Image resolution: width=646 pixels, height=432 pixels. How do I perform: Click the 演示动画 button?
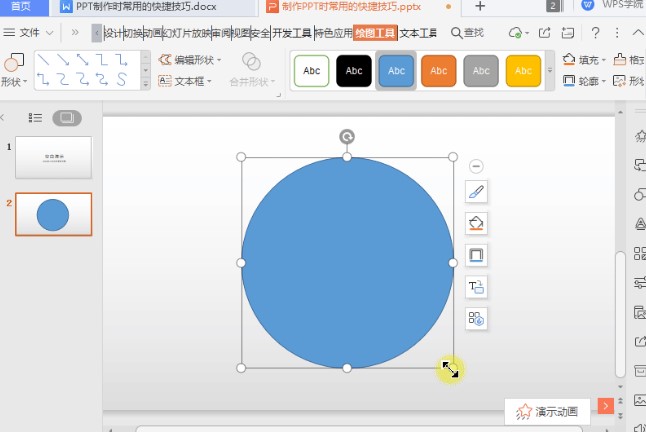(548, 410)
